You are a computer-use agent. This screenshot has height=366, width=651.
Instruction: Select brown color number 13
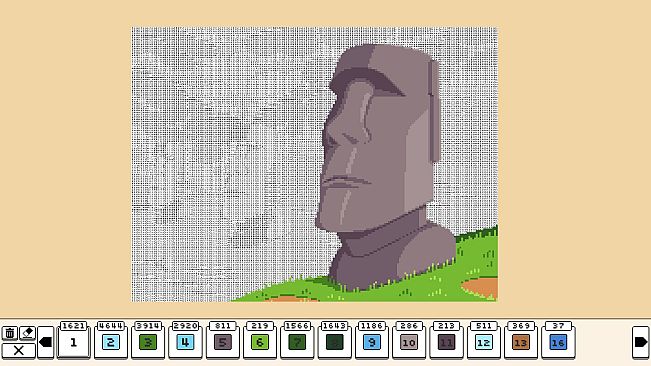point(521,339)
